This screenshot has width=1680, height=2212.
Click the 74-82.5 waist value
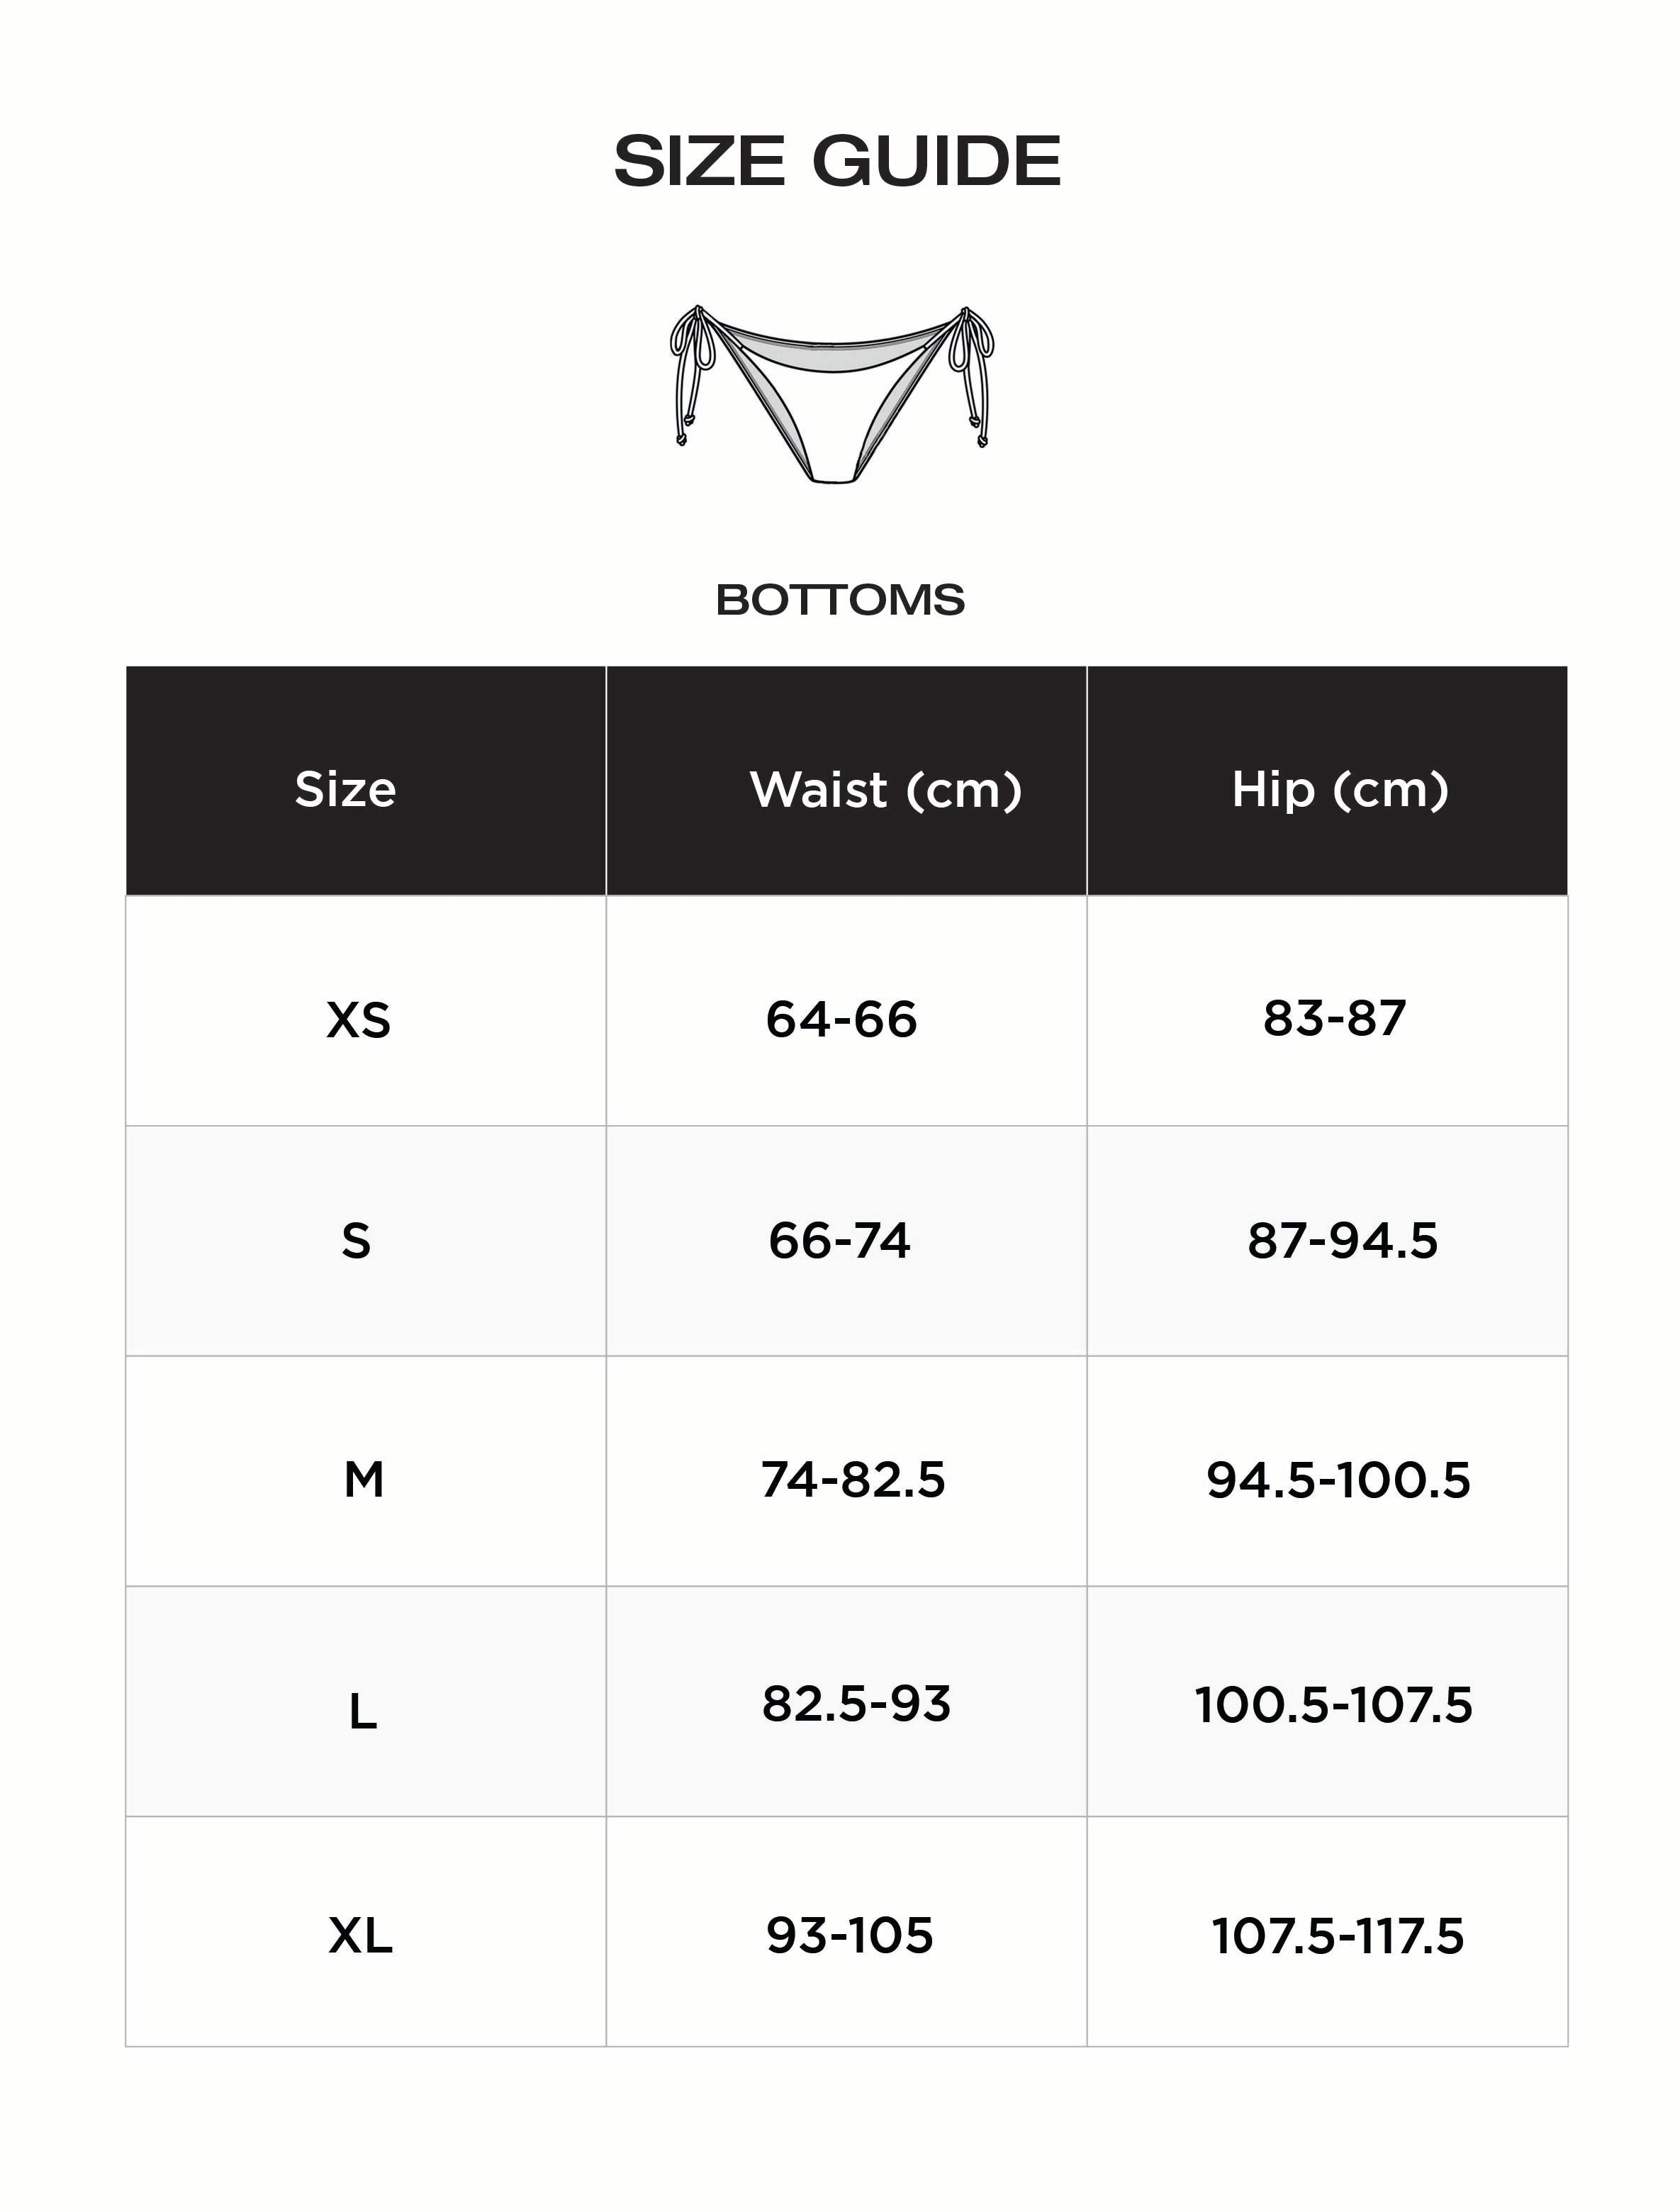click(853, 1480)
